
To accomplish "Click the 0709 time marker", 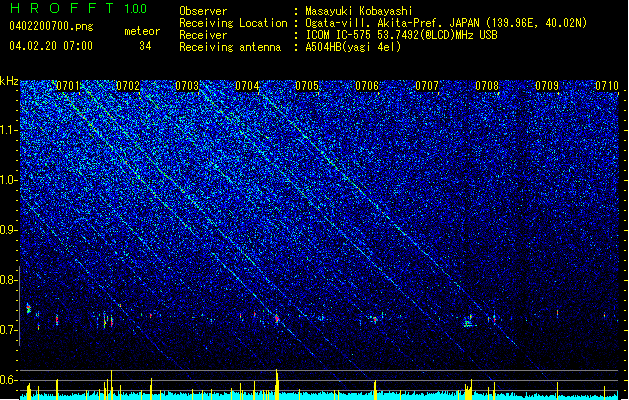I will (x=547, y=86).
